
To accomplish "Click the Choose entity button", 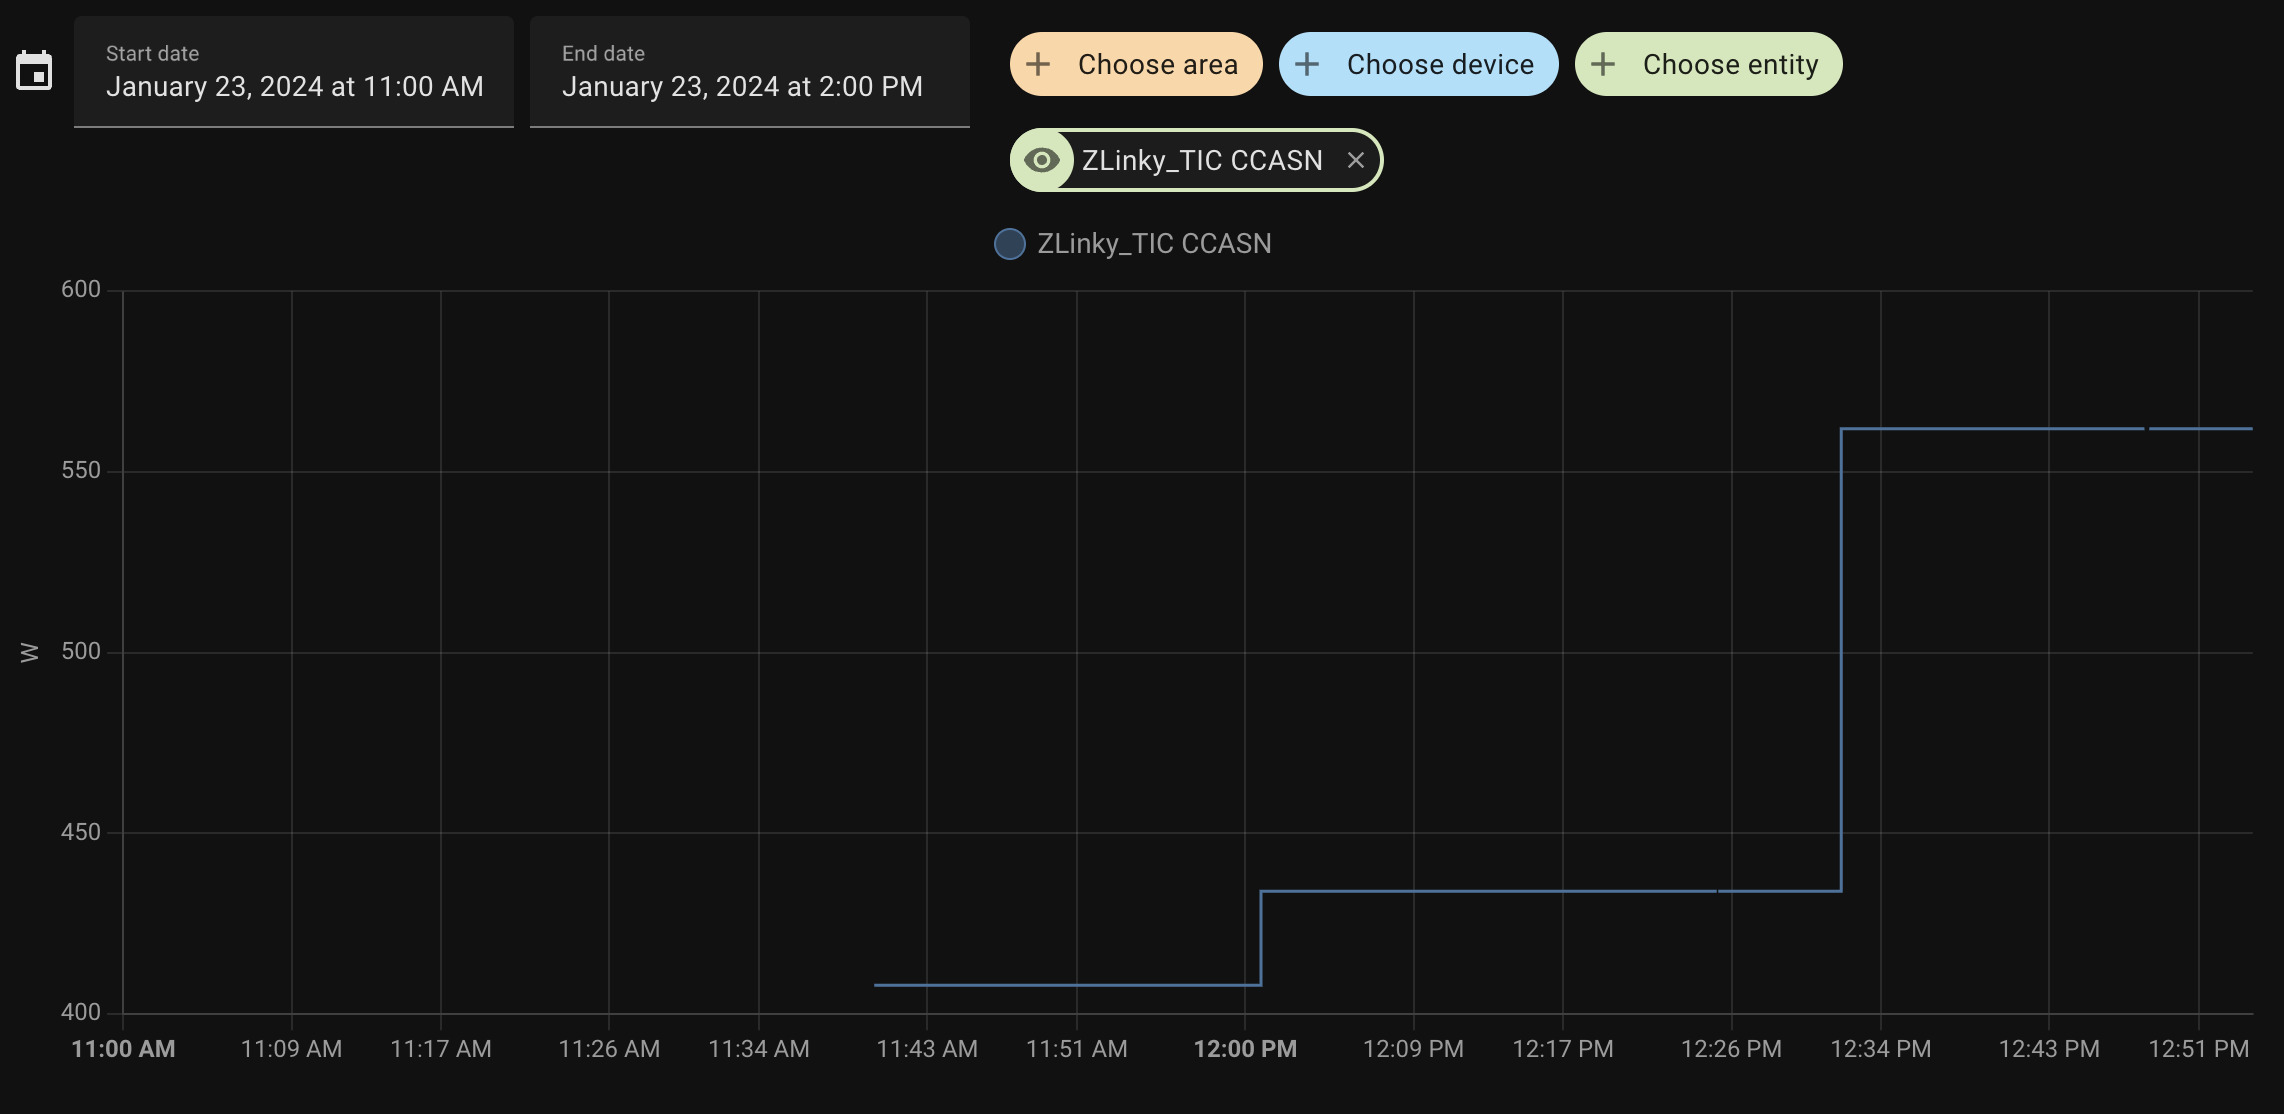I will [x=1709, y=64].
